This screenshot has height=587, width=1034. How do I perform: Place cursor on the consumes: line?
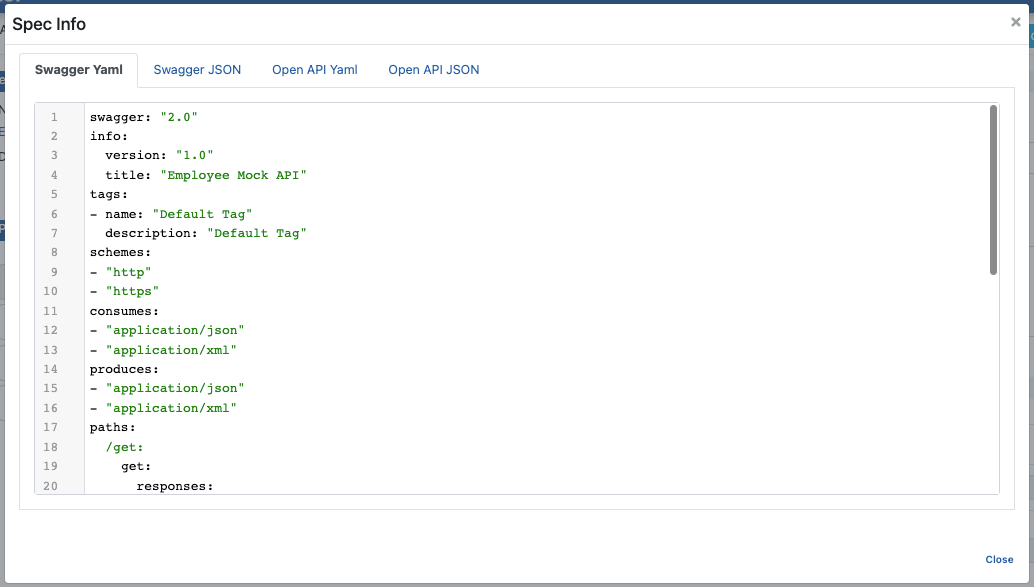pyautogui.click(x=123, y=311)
